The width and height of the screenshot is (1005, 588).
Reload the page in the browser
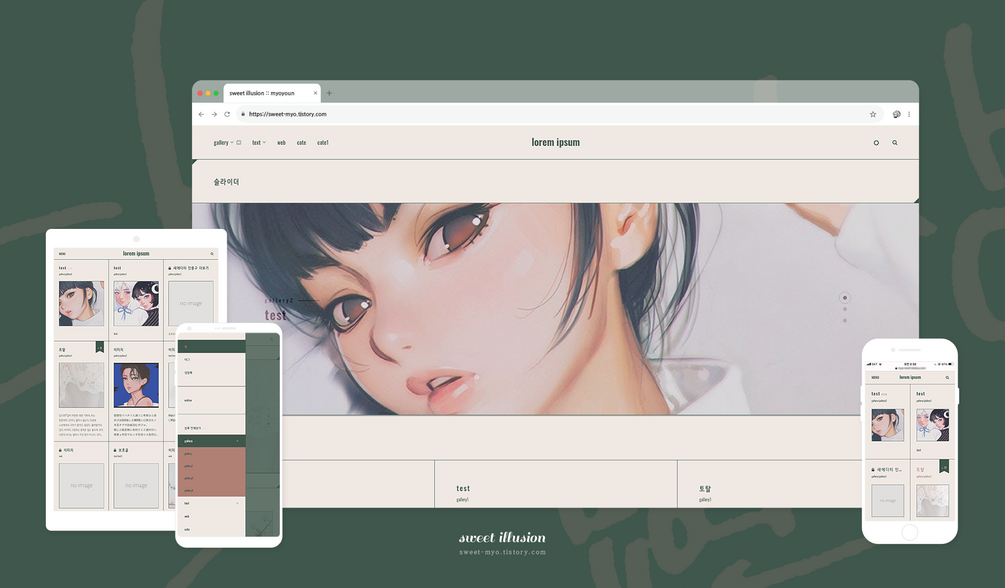227,114
